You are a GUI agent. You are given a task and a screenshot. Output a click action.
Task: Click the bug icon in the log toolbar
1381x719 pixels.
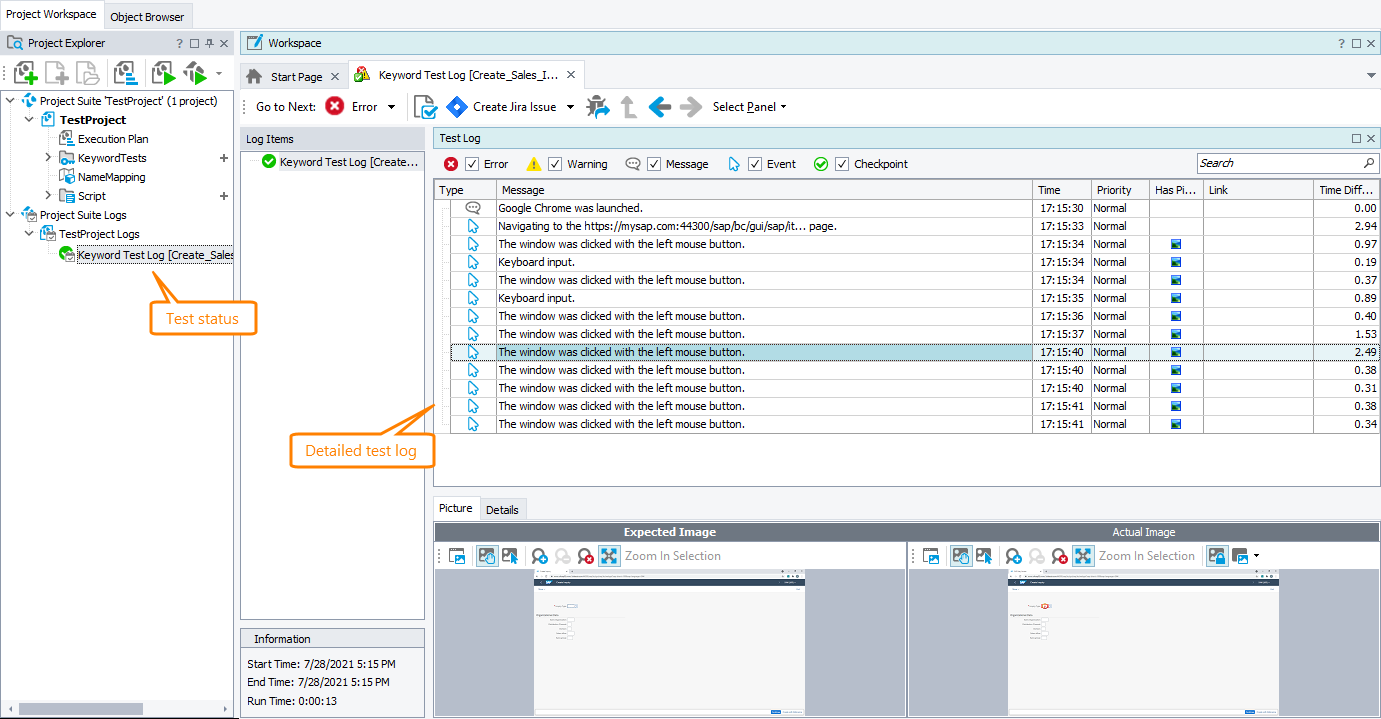pos(597,107)
